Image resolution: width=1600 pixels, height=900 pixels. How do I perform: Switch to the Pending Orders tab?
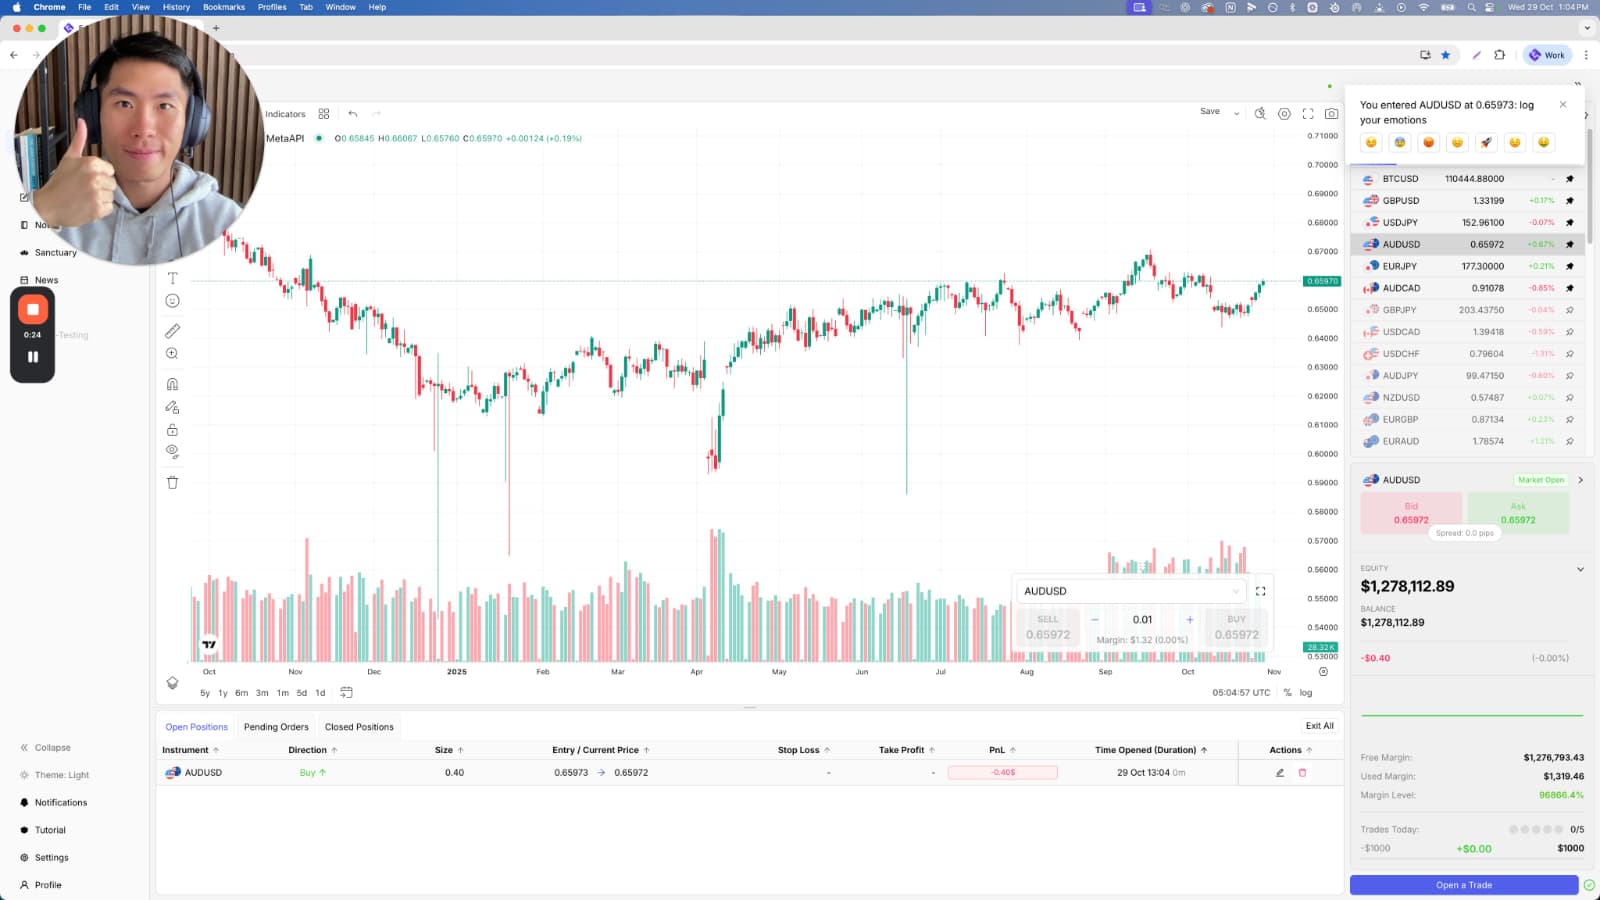click(276, 727)
